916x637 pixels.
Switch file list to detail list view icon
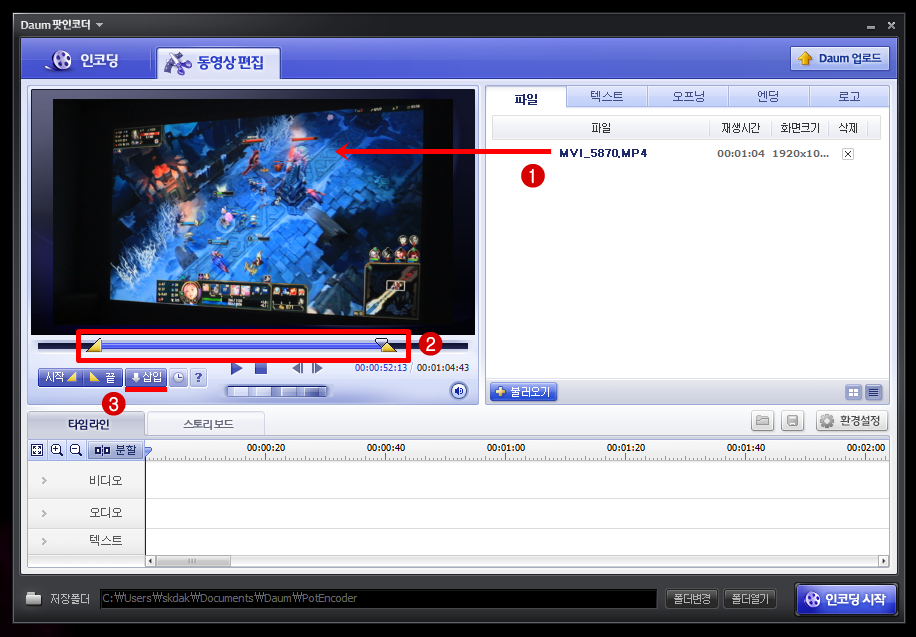click(873, 393)
